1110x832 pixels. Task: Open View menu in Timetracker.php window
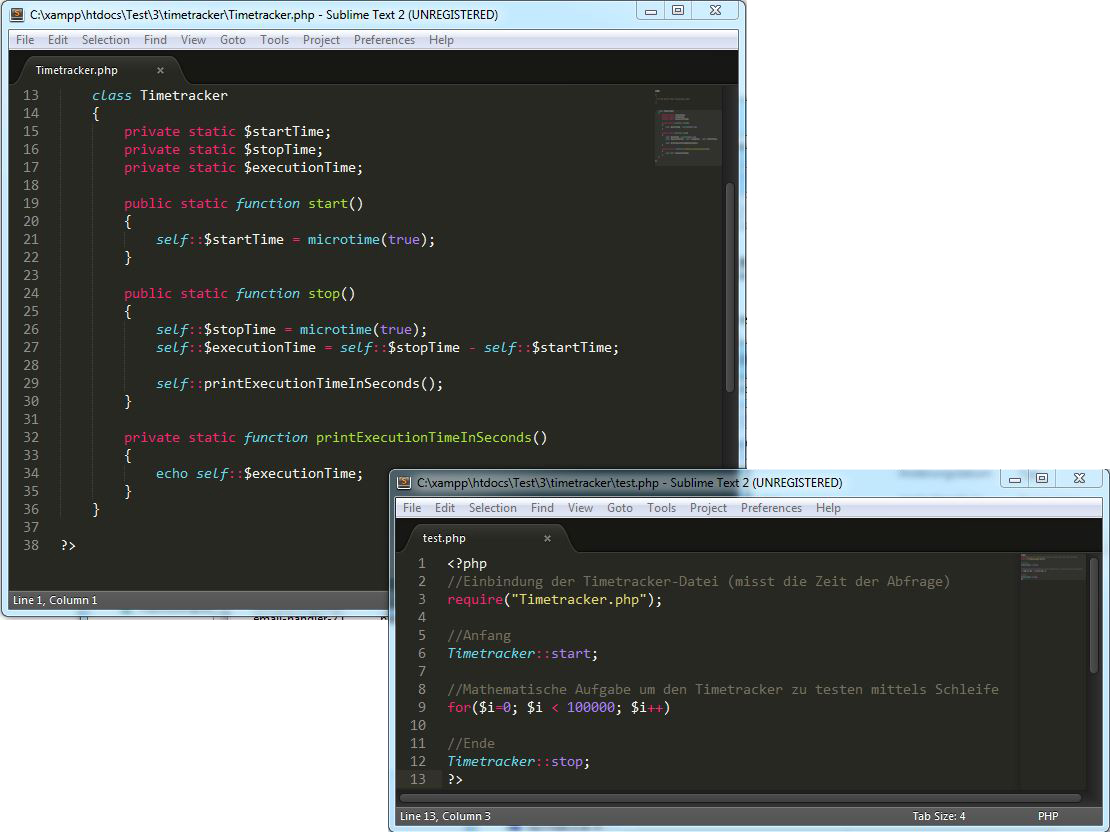coord(193,40)
